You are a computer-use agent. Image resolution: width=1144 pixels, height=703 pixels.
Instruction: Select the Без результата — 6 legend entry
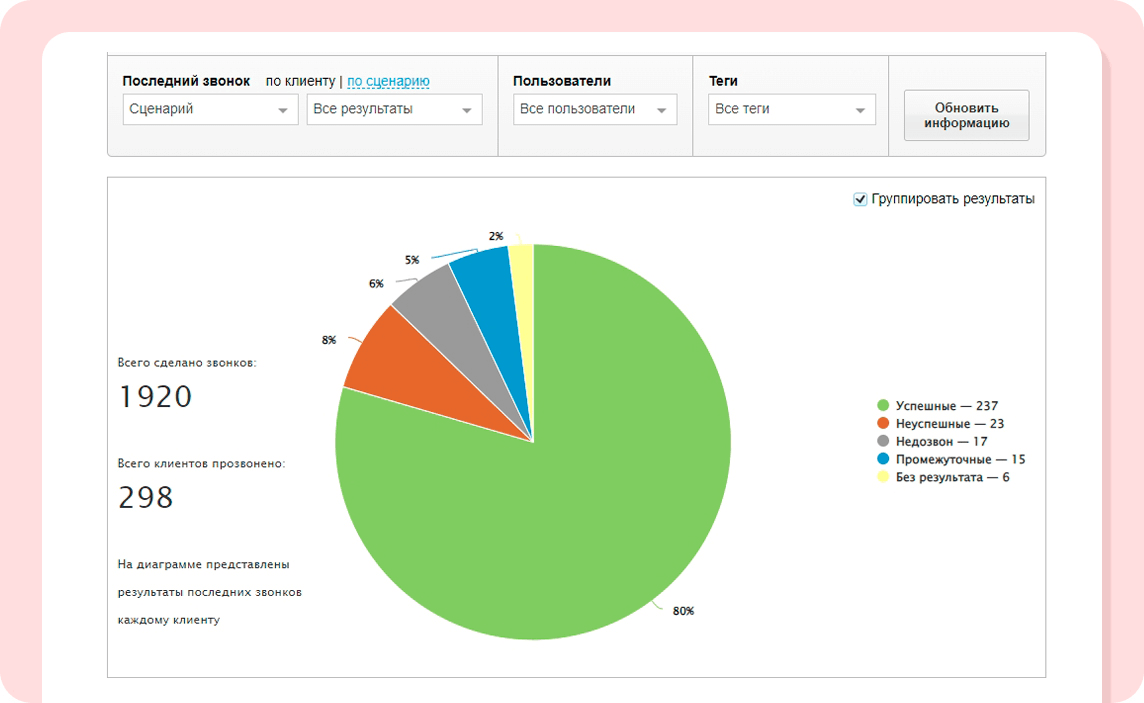click(943, 477)
